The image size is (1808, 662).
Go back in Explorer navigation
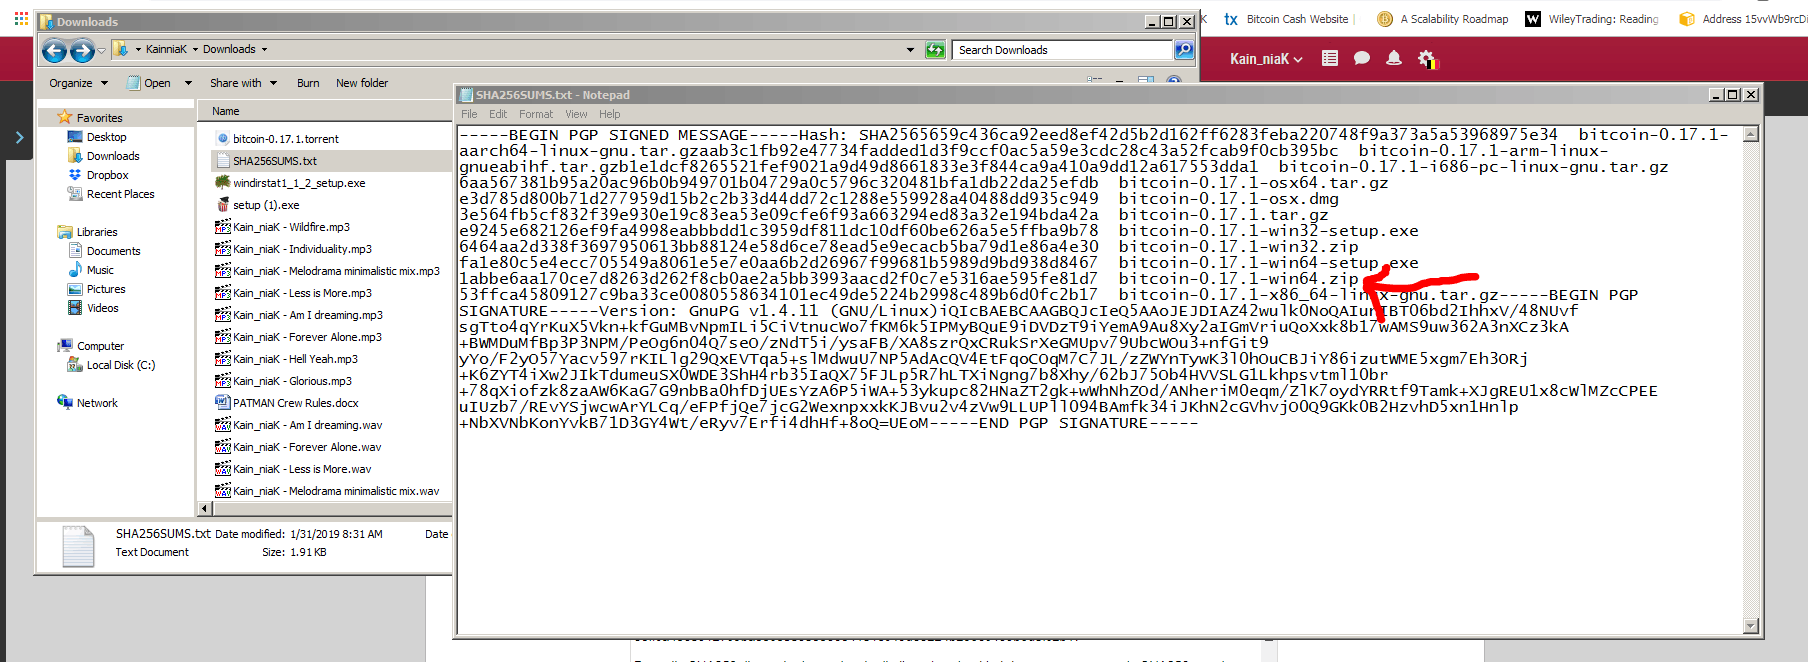(x=55, y=50)
